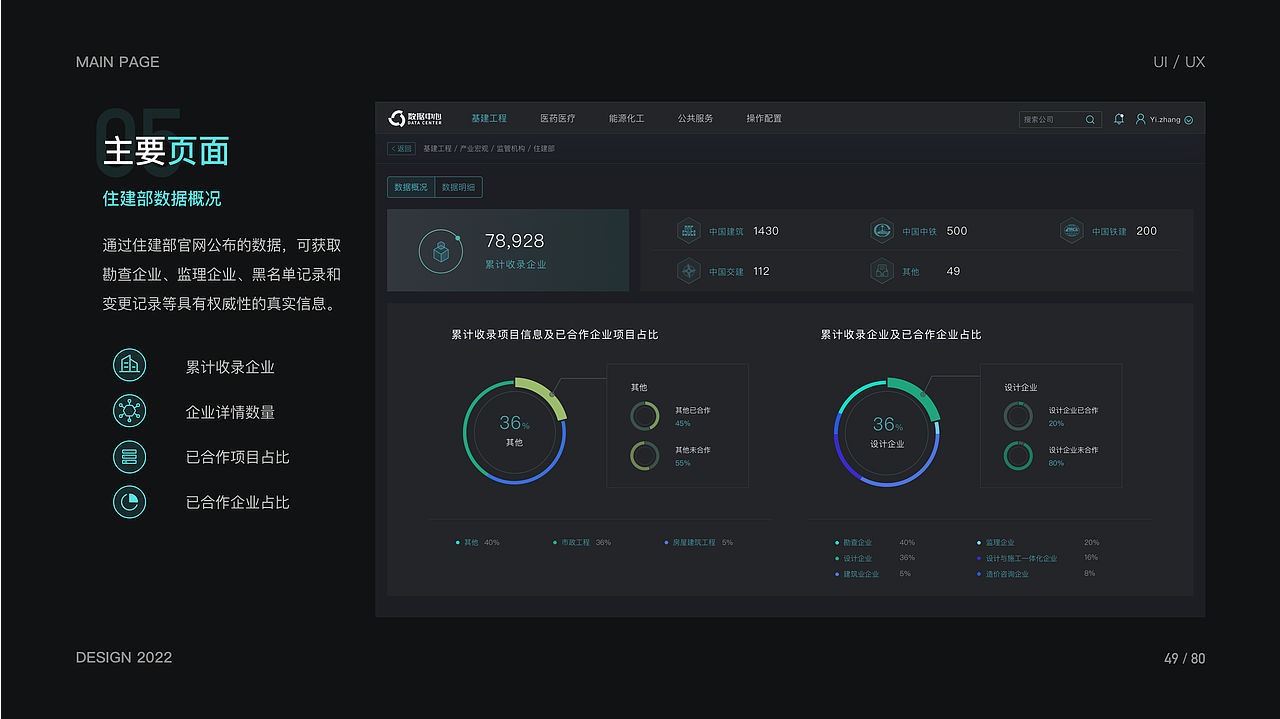Screen dimensions: 1280x719
Task: Switch to 数据明细 tab
Action: 459,187
